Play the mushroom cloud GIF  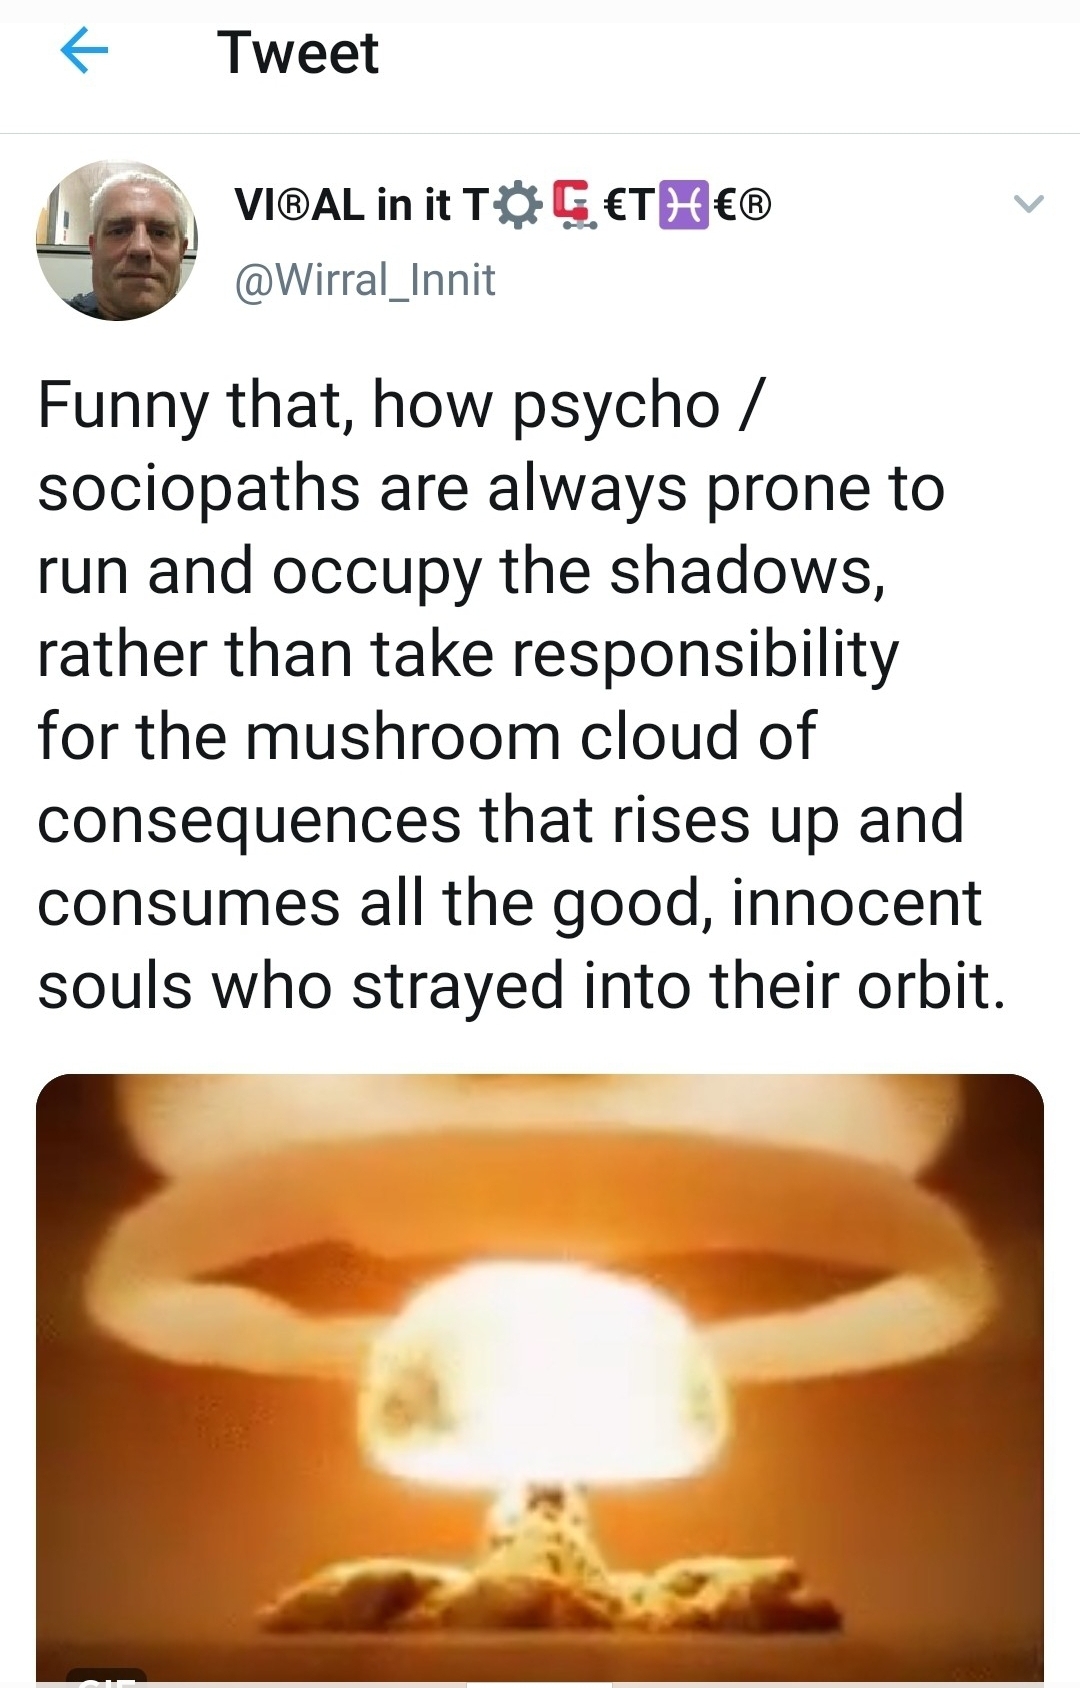[x=540, y=1380]
